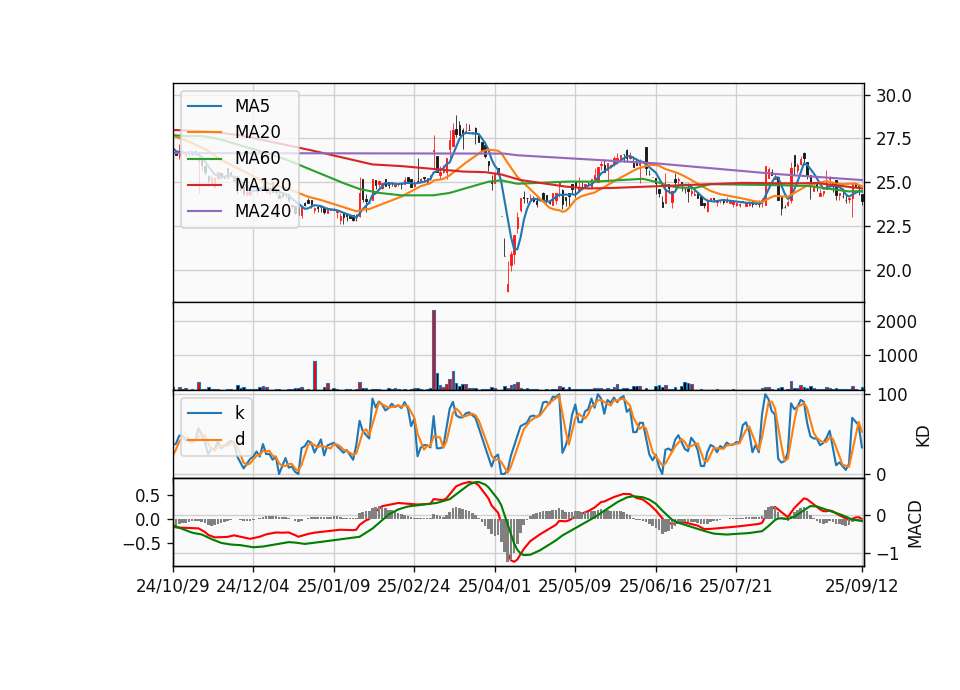Click the 24/12/04 date label

tap(252, 586)
